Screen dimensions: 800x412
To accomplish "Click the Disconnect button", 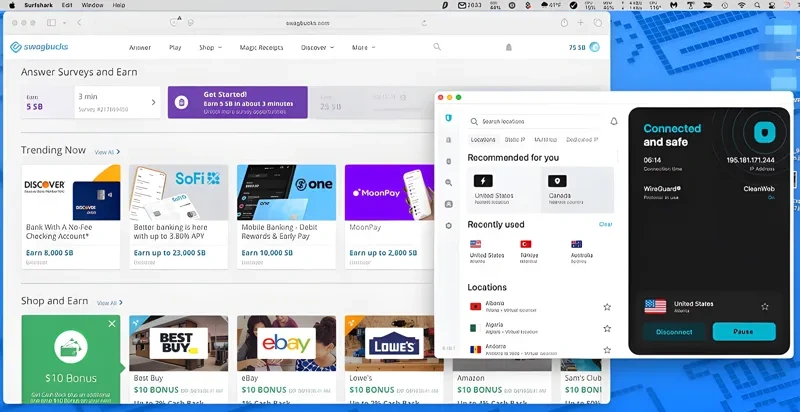I will (674, 332).
